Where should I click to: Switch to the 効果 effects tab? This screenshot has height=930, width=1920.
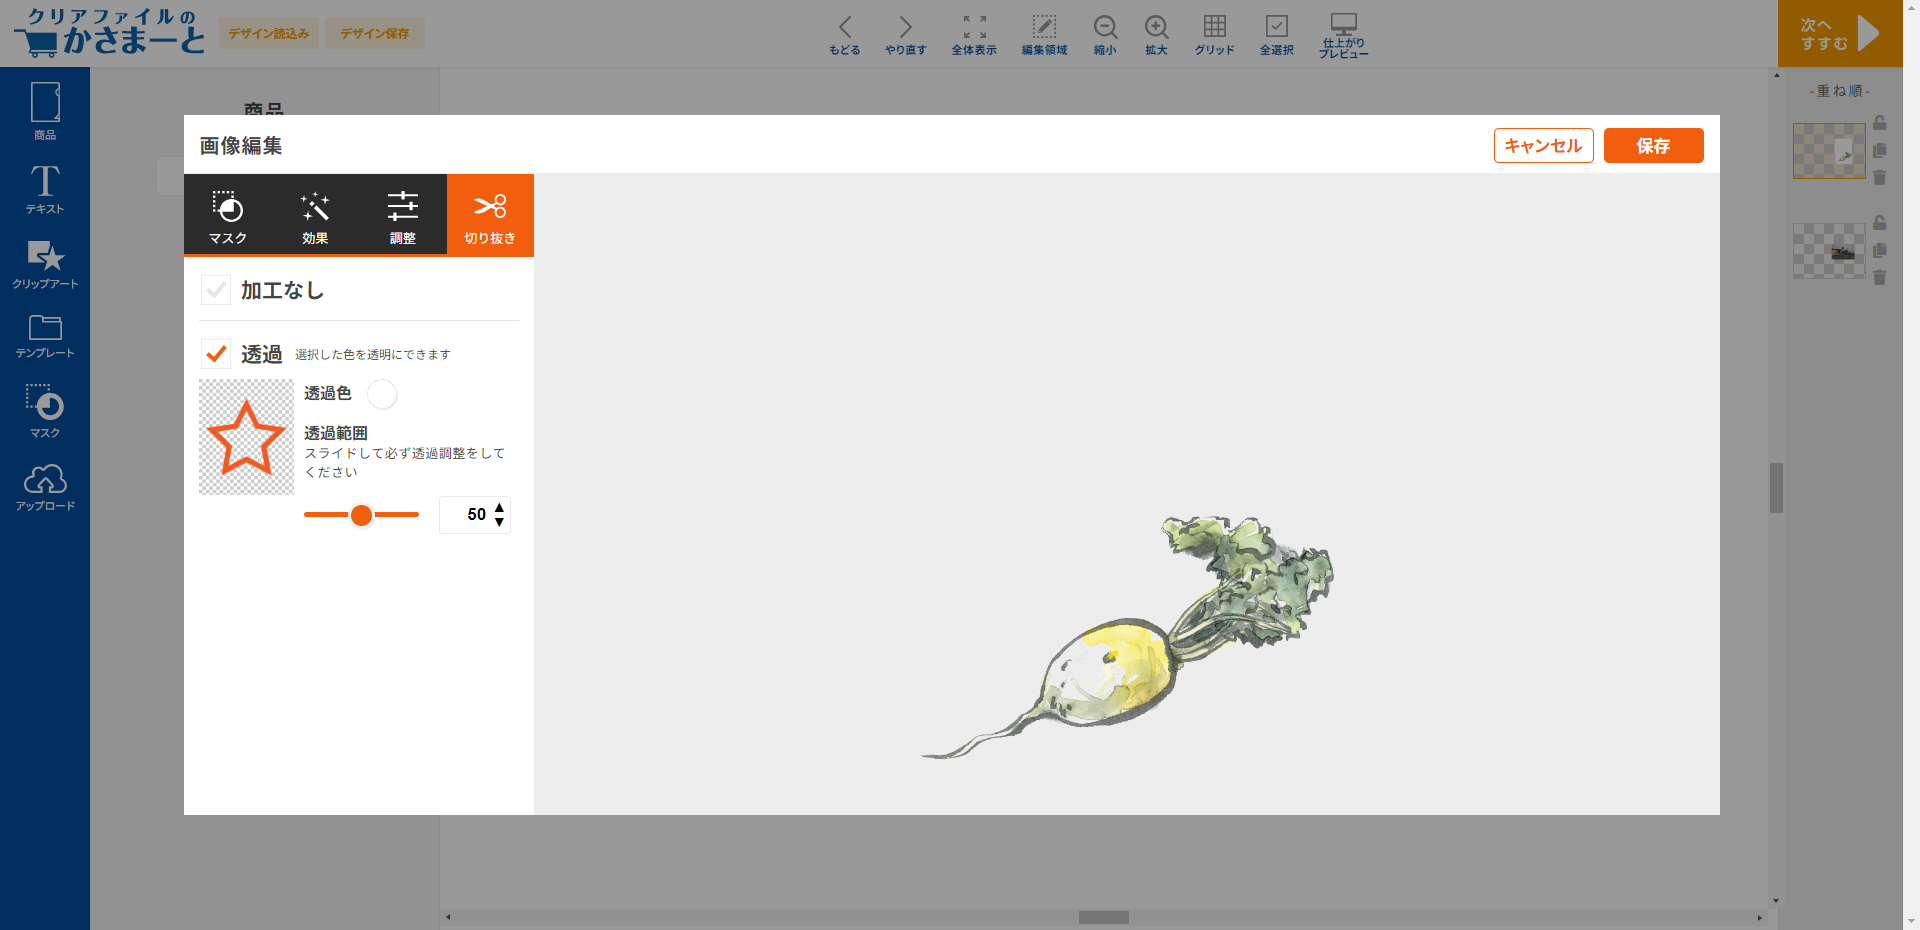pos(315,215)
